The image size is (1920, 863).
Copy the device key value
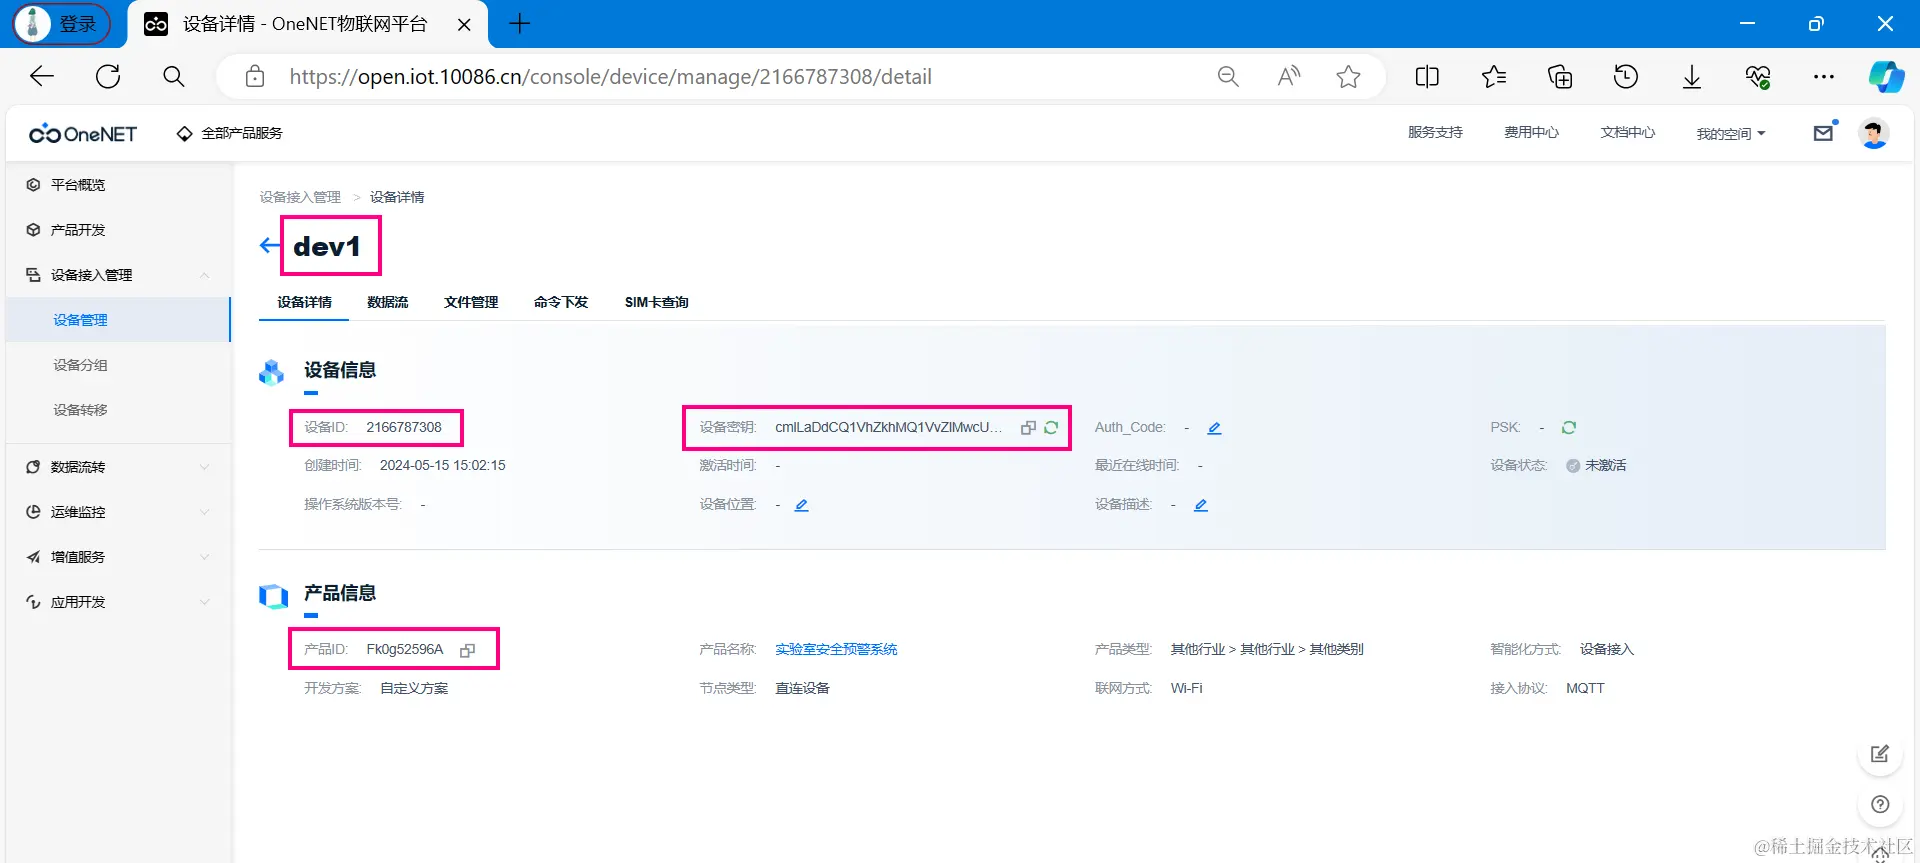[1028, 428]
